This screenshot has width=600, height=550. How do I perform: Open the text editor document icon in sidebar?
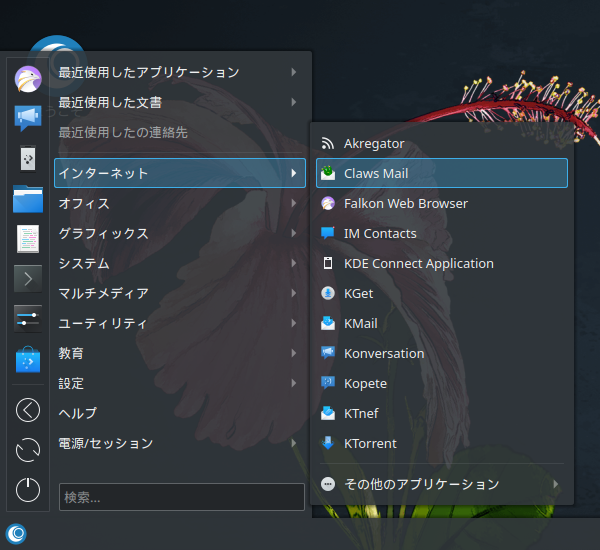[28, 239]
